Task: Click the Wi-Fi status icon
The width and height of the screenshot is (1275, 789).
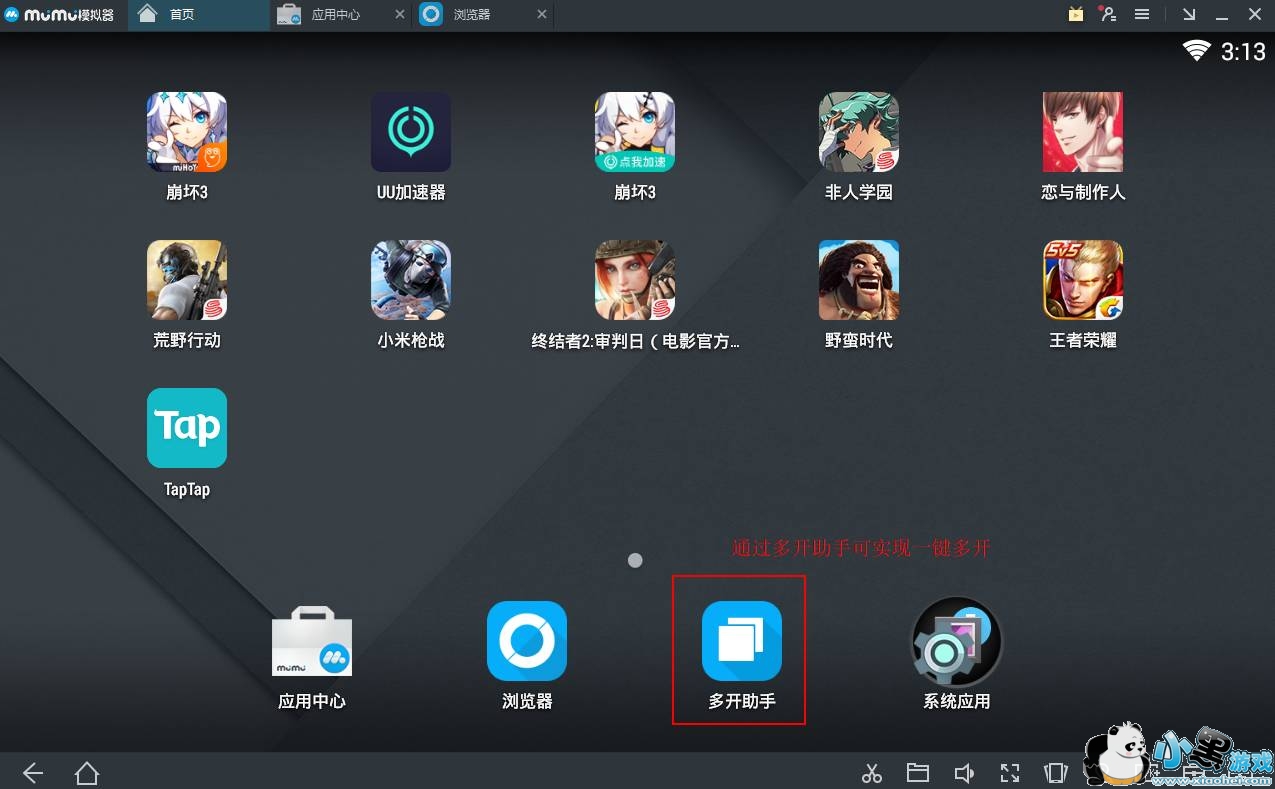Action: 1197,50
